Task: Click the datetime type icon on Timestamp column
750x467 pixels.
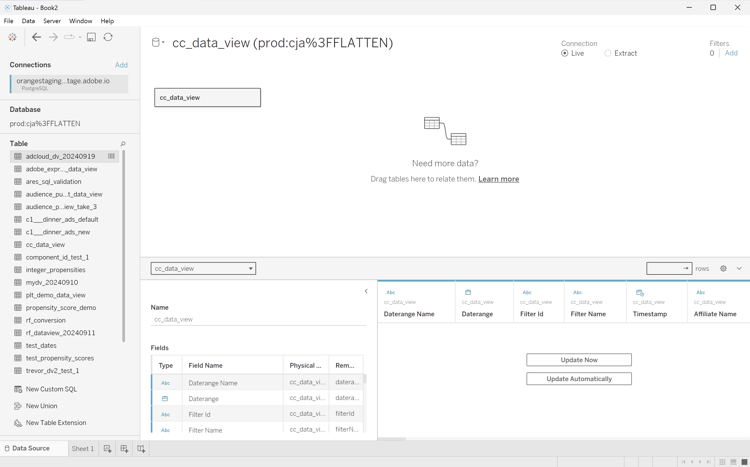Action: pyautogui.click(x=640, y=292)
